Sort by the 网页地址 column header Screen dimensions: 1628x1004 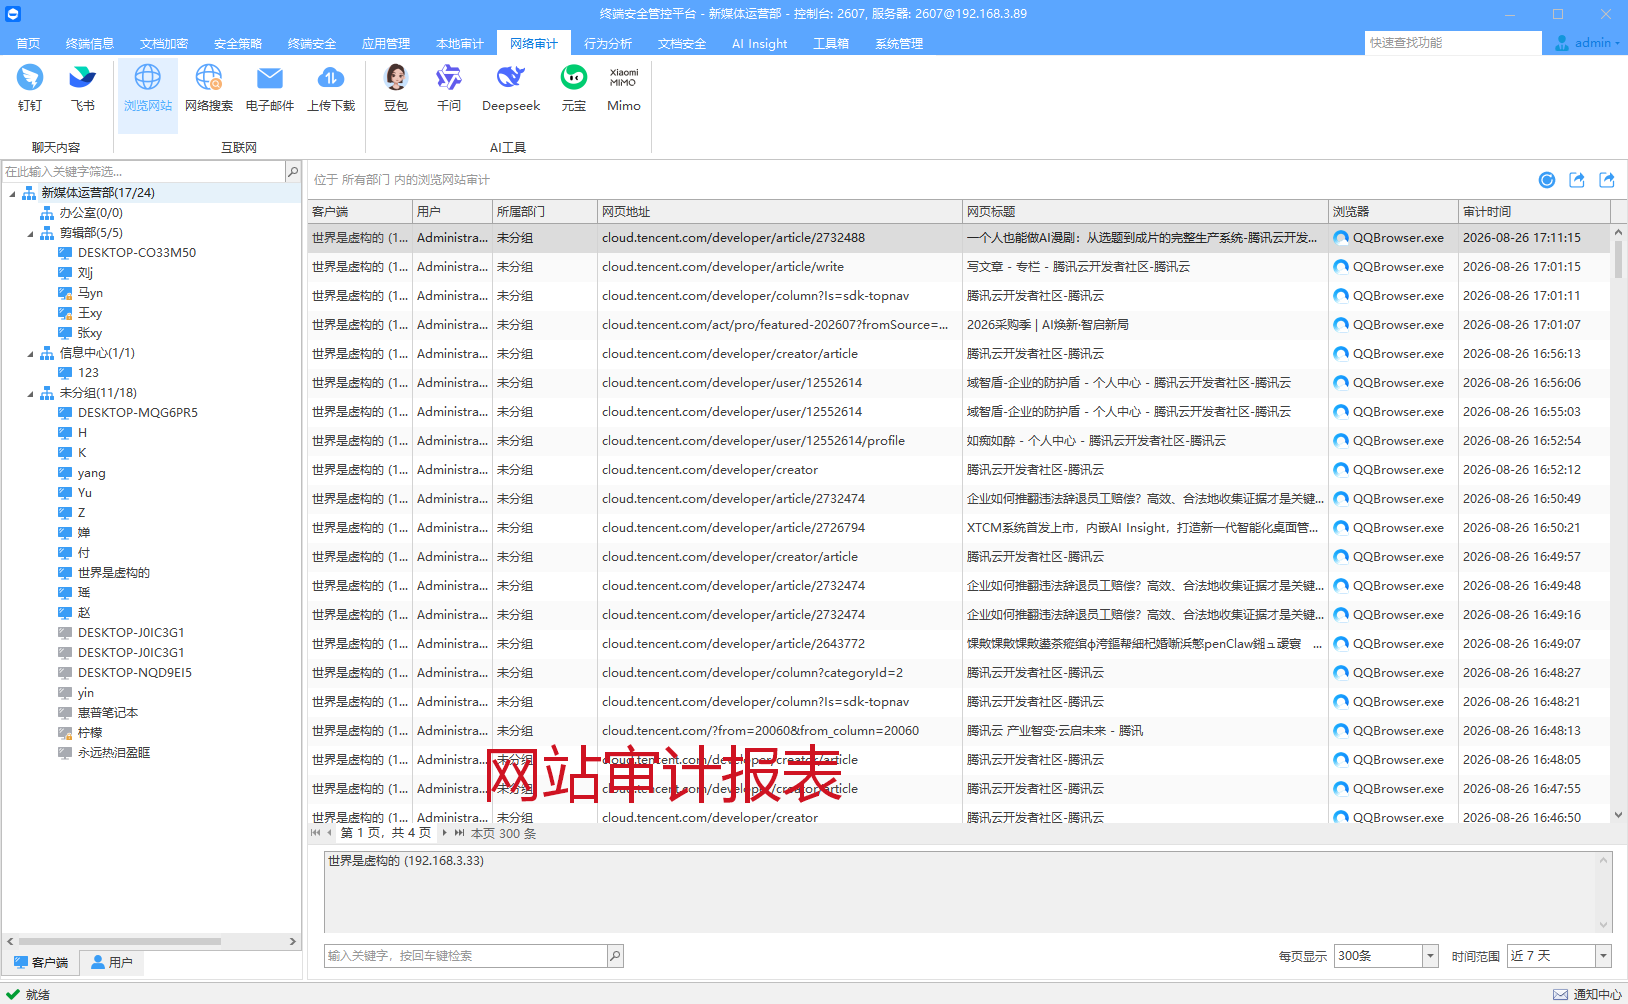click(779, 212)
